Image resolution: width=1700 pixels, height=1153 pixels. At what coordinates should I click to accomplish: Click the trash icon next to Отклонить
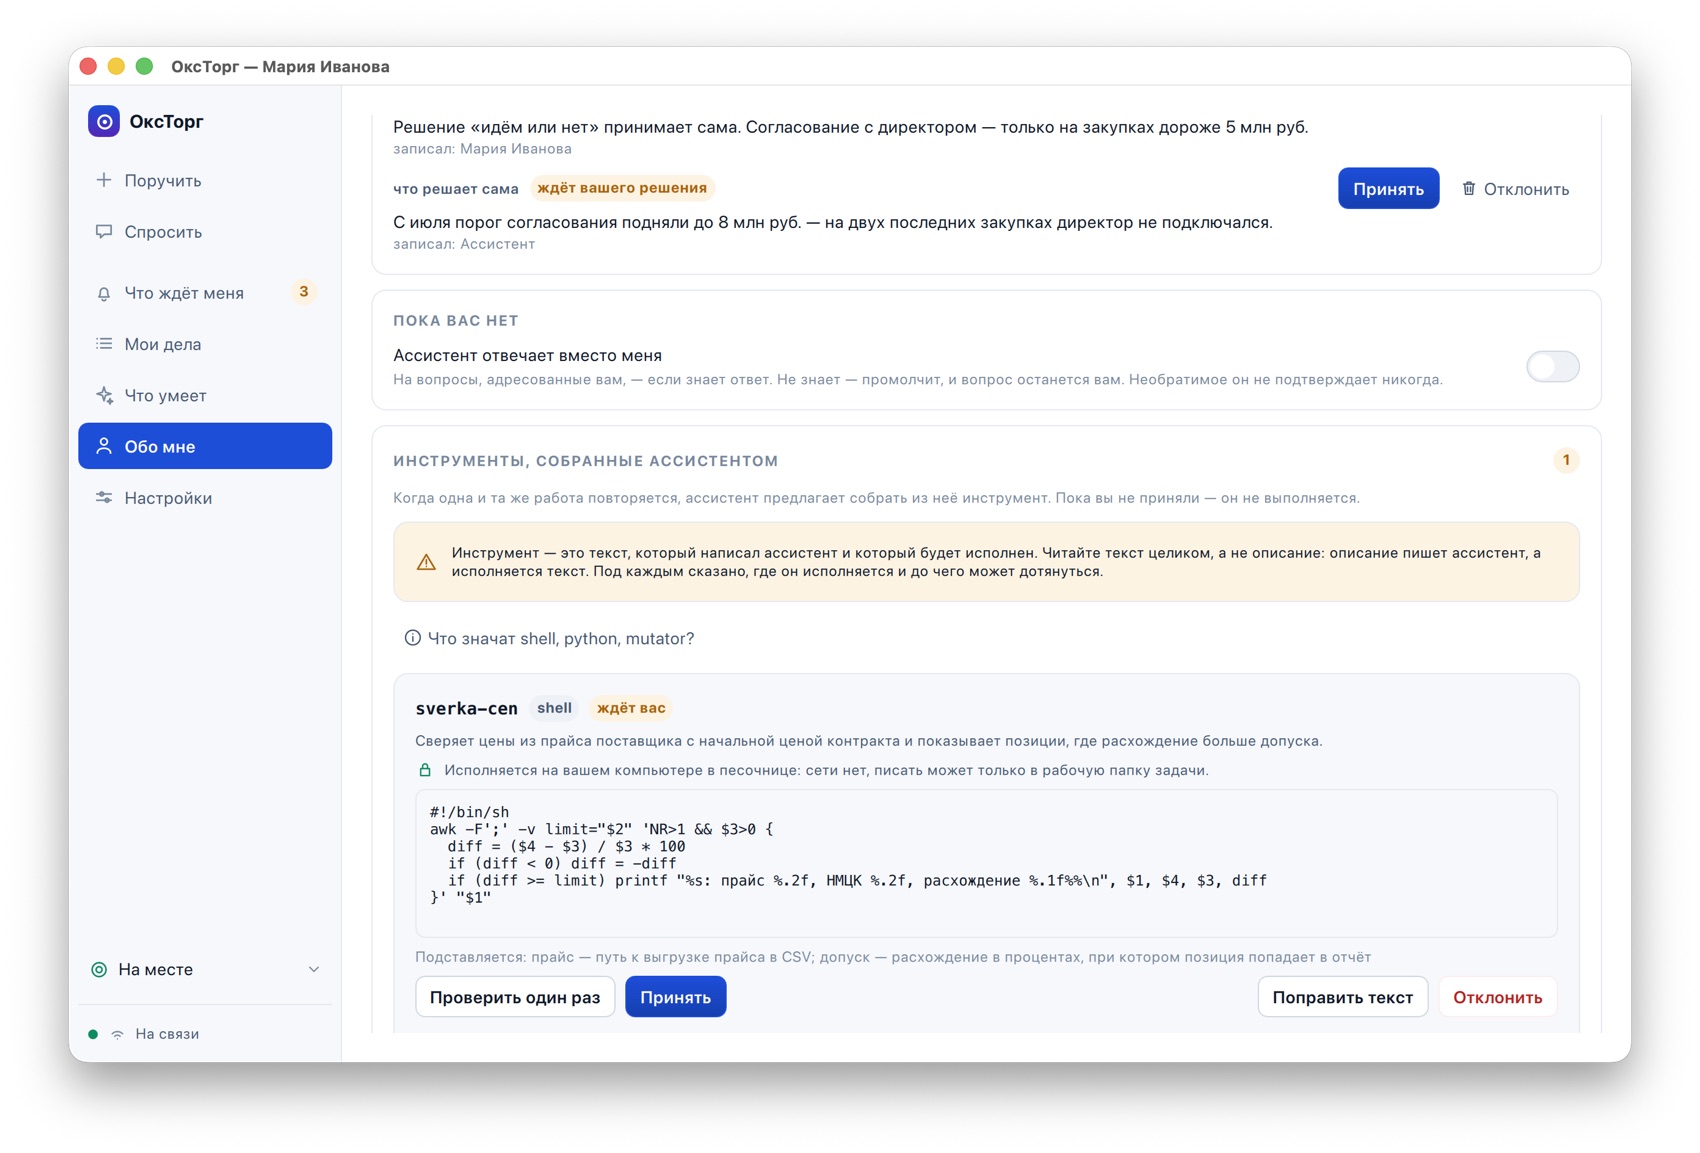pos(1469,188)
